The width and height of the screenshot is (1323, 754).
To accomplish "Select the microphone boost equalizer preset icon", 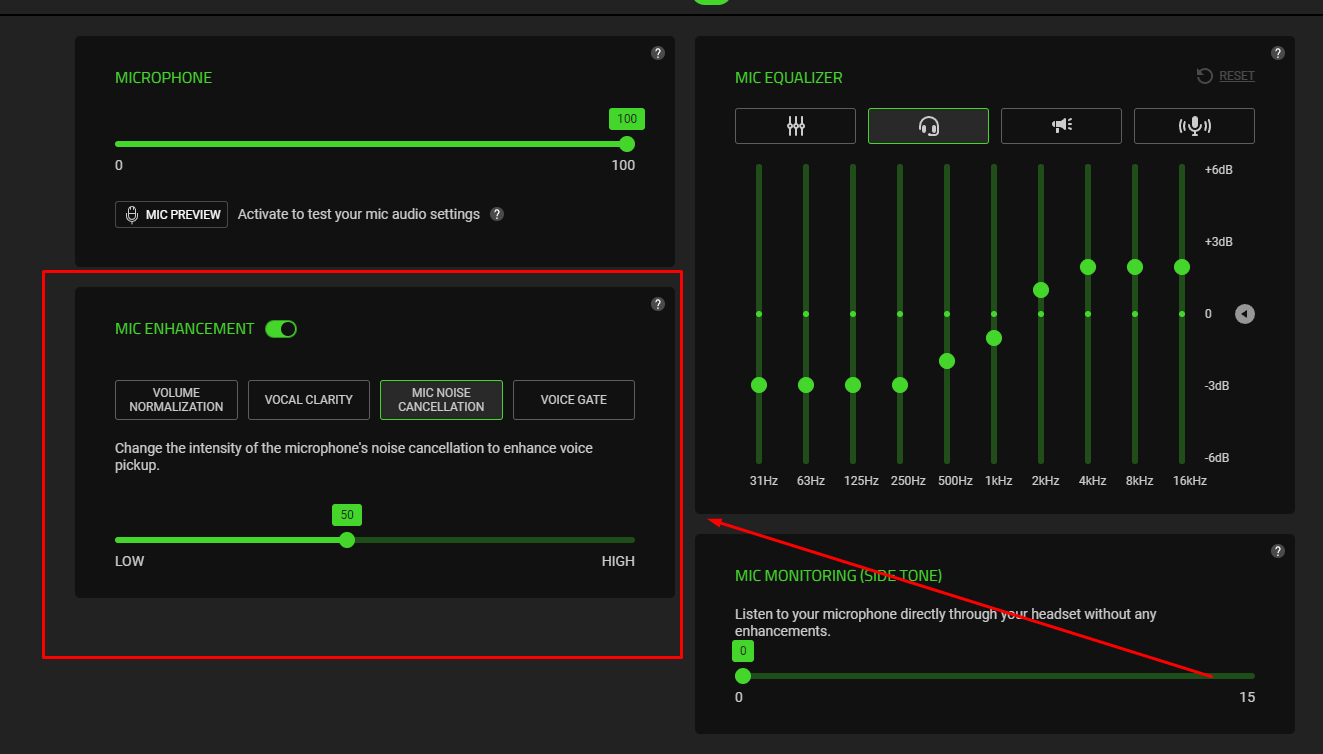I will coord(1194,126).
